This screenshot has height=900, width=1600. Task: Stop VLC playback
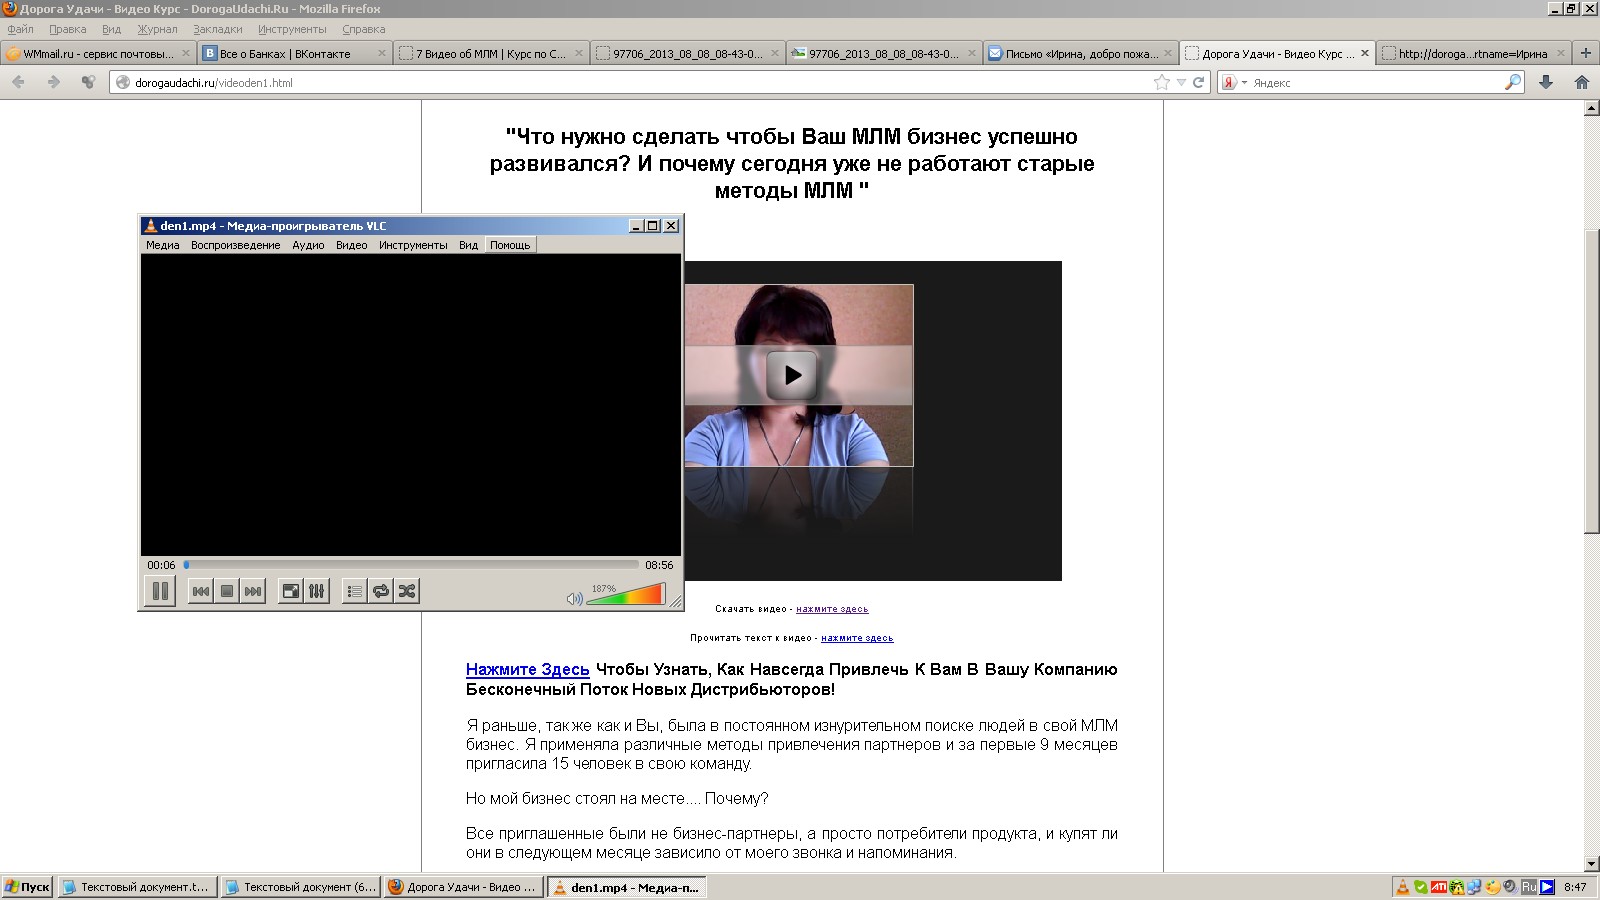tap(227, 591)
